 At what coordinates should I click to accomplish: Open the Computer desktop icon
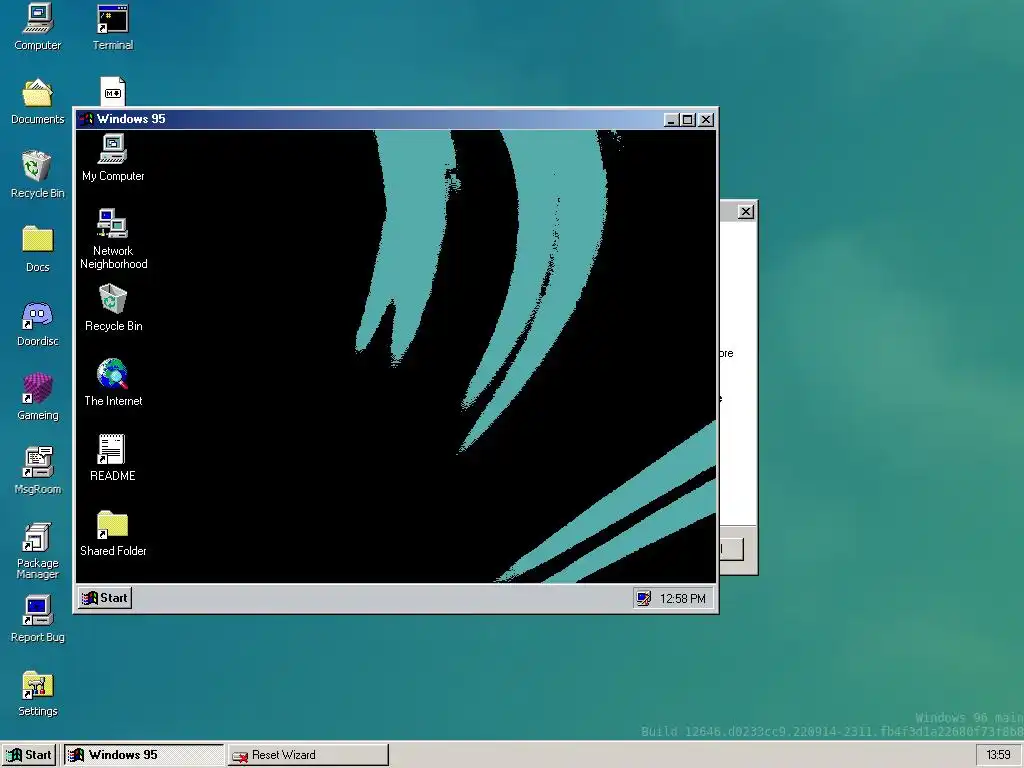point(37,26)
